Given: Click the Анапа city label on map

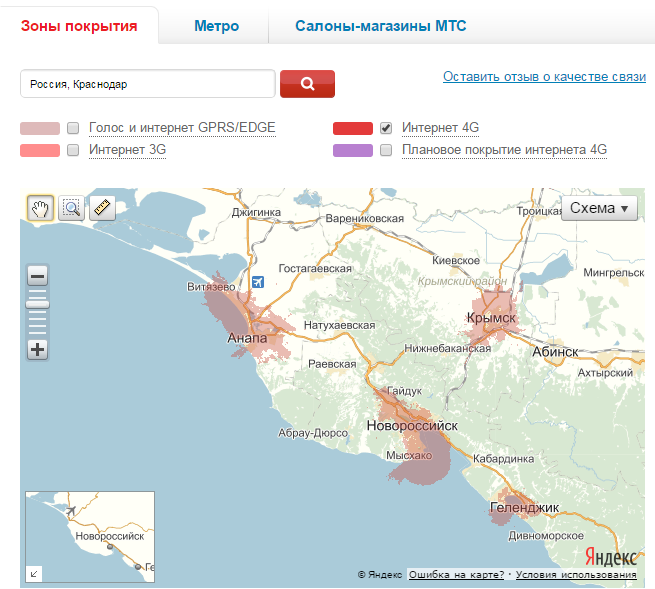Looking at the screenshot, I should pos(247,338).
